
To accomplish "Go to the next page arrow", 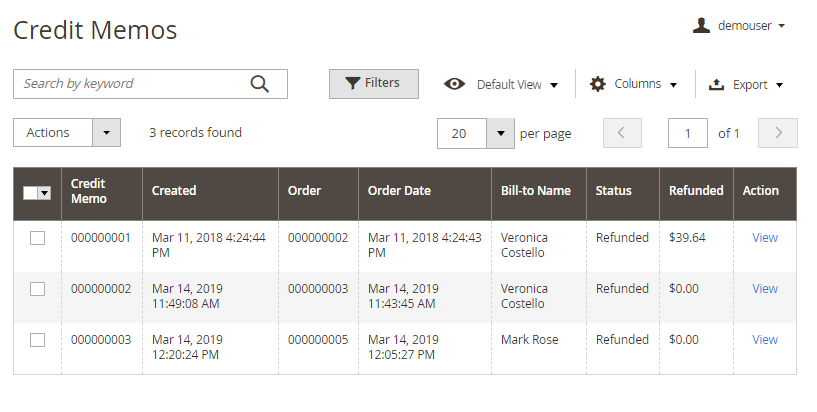I will (777, 133).
